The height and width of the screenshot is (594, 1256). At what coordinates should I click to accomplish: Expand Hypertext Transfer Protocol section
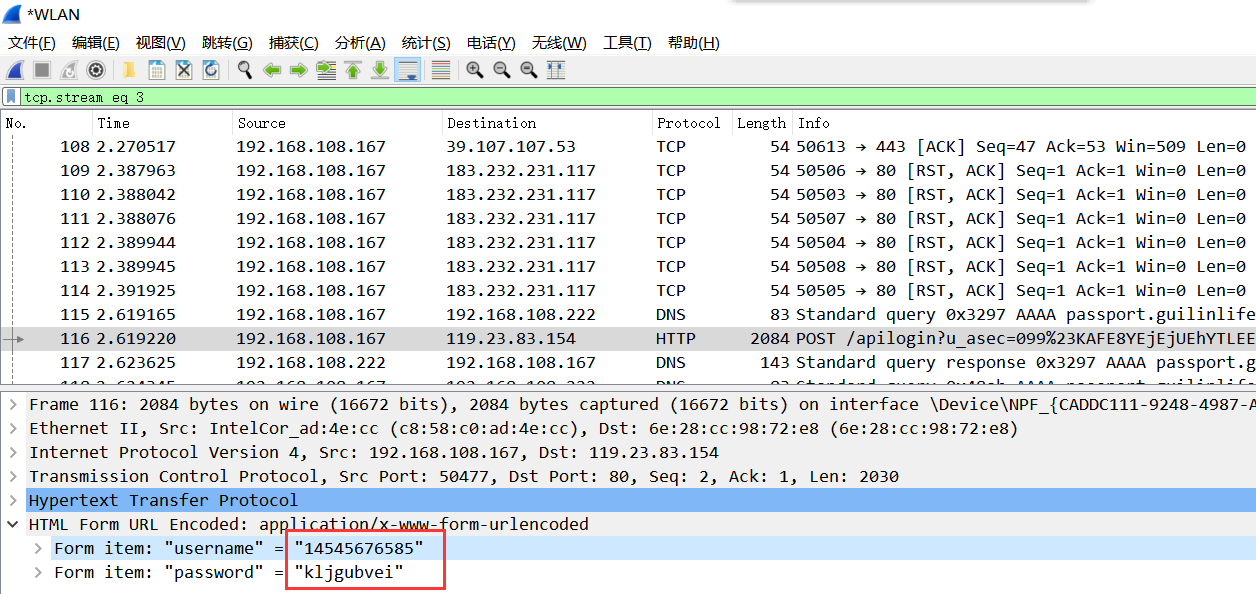[12, 501]
